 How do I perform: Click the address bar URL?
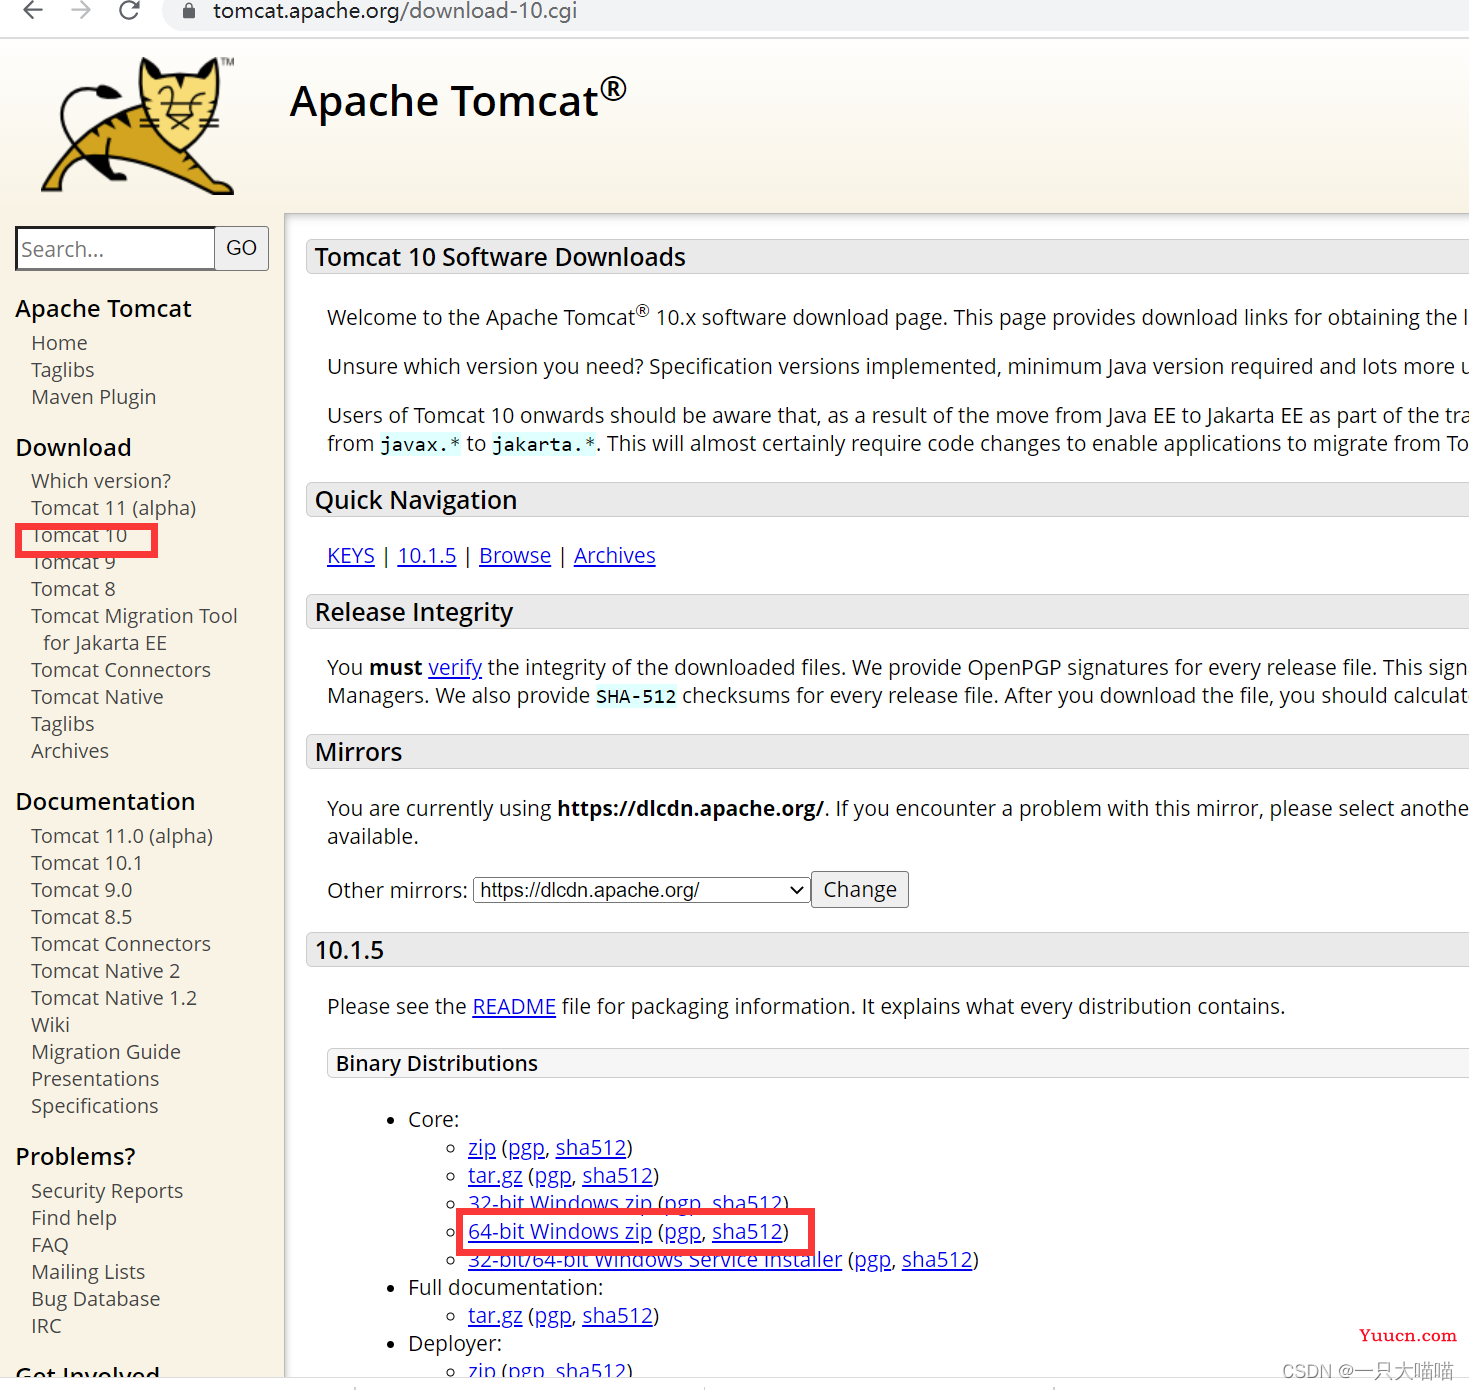point(395,12)
